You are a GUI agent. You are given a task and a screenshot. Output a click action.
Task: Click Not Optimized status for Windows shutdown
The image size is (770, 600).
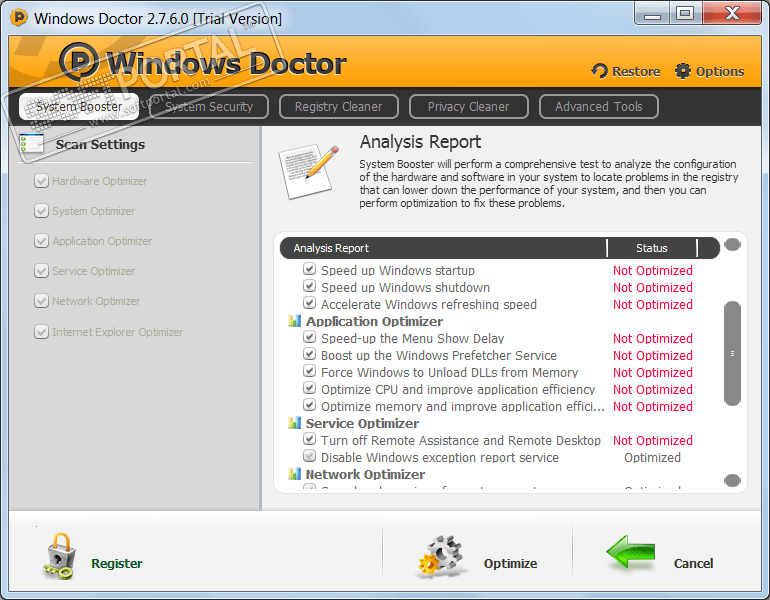tap(653, 288)
